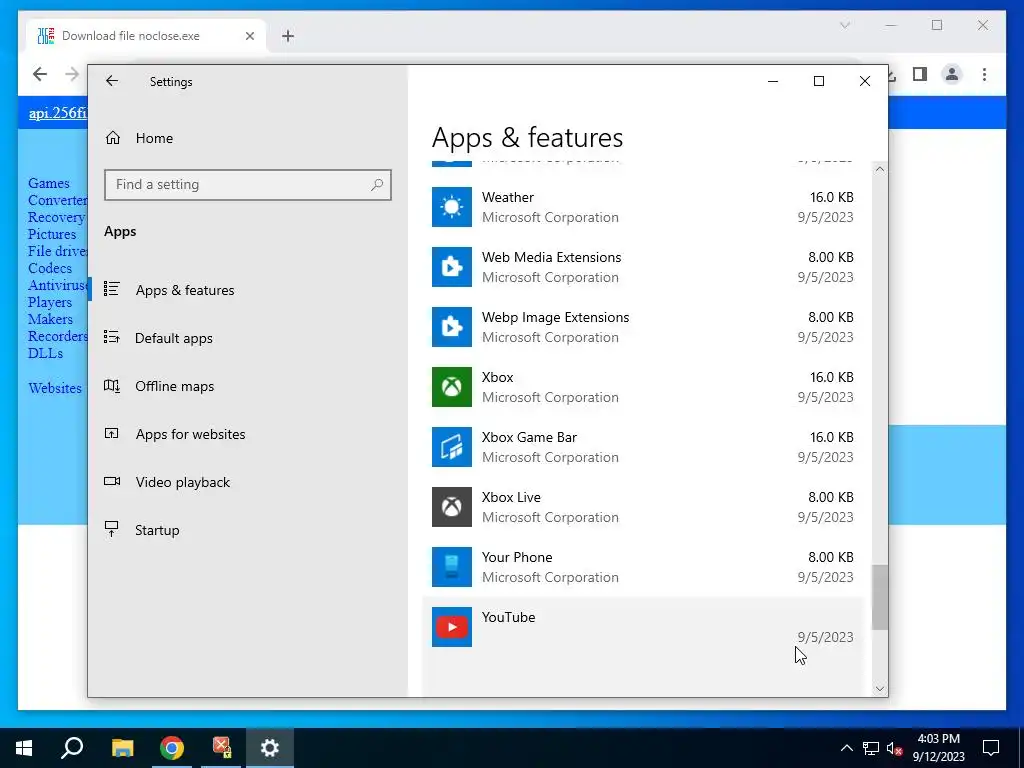This screenshot has height=768, width=1024.
Task: Click the Home house icon in Settings
Action: 113,138
